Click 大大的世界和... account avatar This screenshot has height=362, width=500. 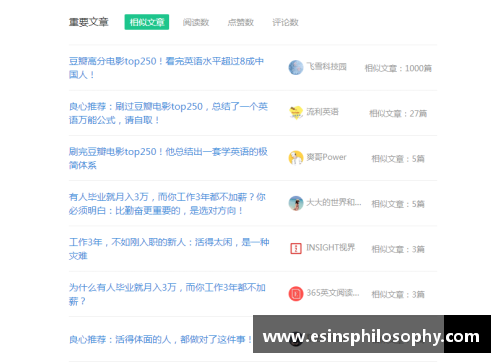[296, 203]
